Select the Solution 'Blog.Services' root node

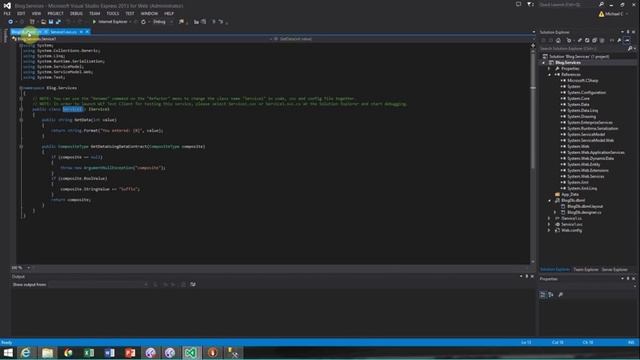tap(576, 56)
